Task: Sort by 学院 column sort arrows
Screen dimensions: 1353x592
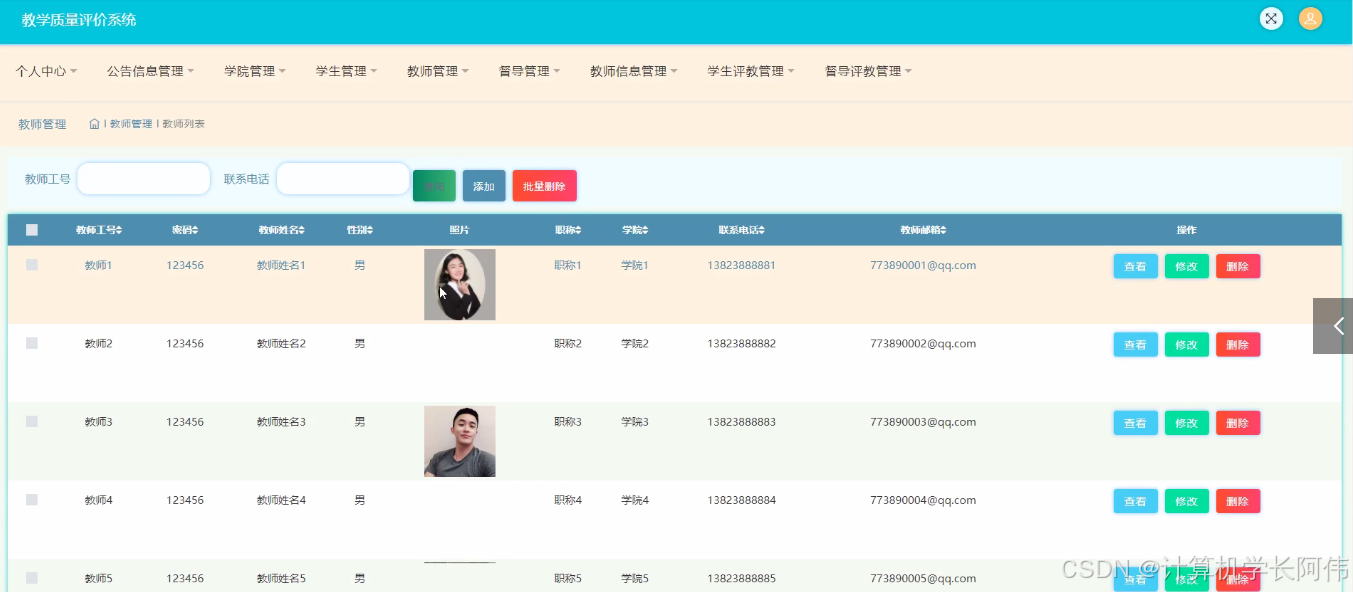Action: pos(645,230)
